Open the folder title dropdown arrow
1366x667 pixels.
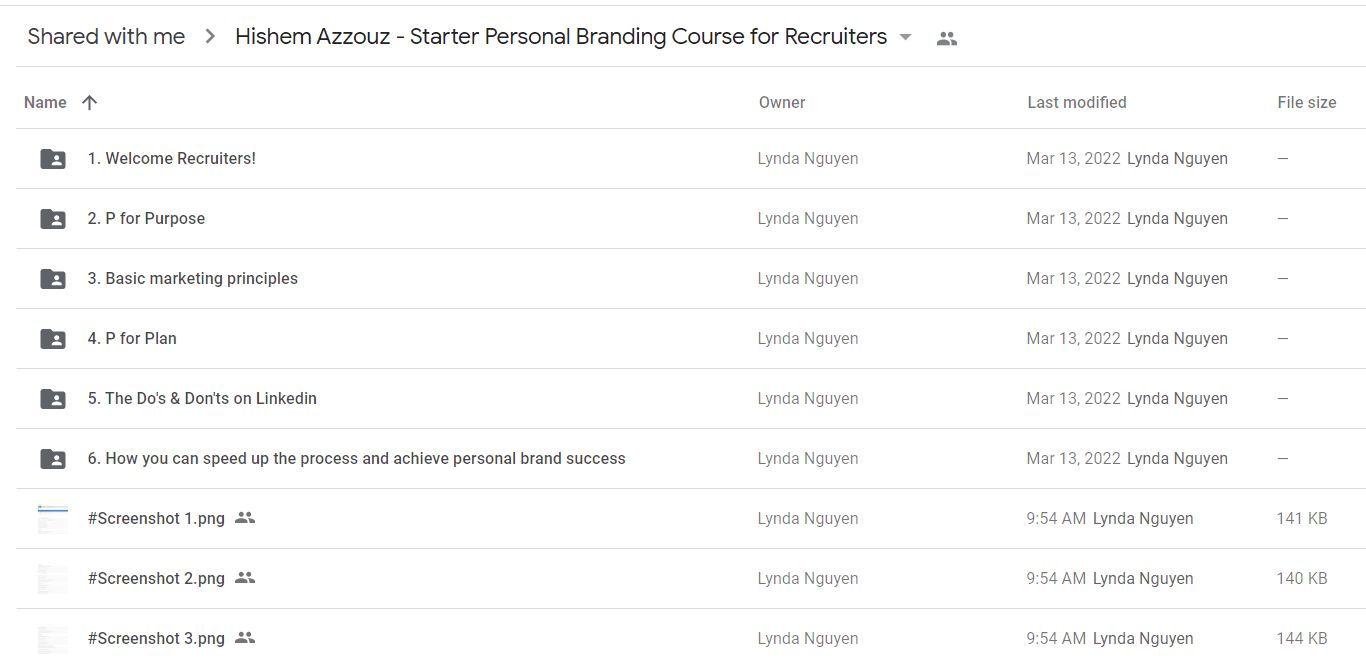coord(905,37)
